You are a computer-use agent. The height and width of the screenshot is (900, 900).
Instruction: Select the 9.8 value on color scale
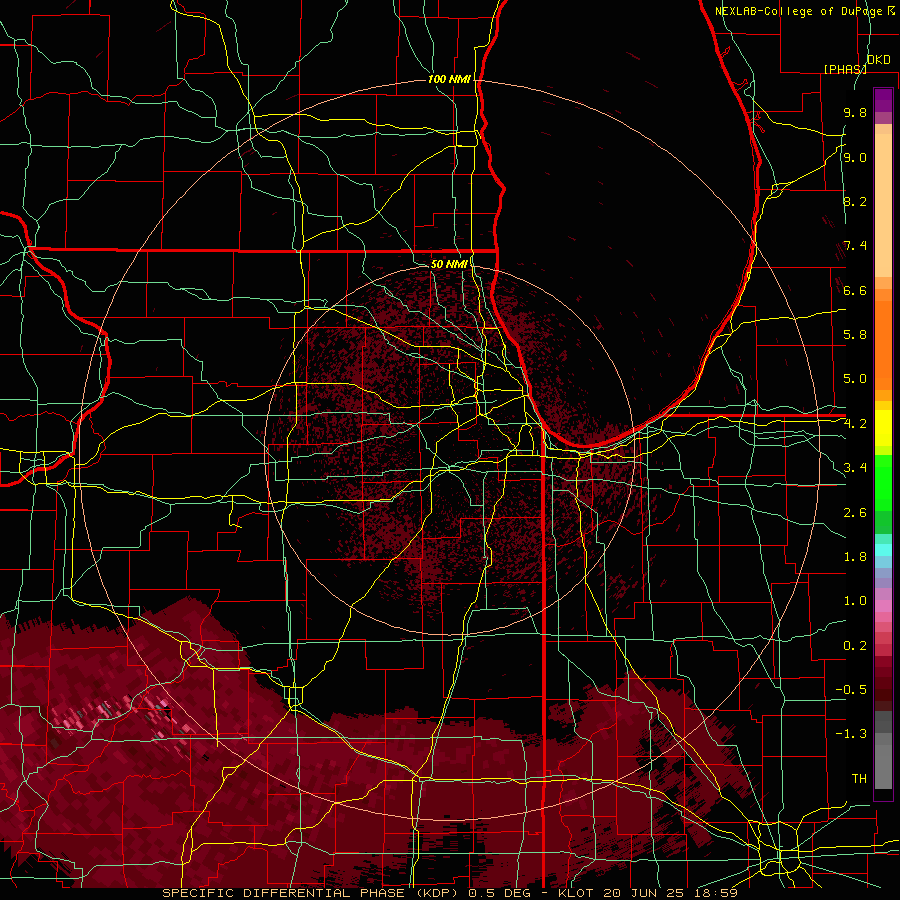[x=855, y=112]
